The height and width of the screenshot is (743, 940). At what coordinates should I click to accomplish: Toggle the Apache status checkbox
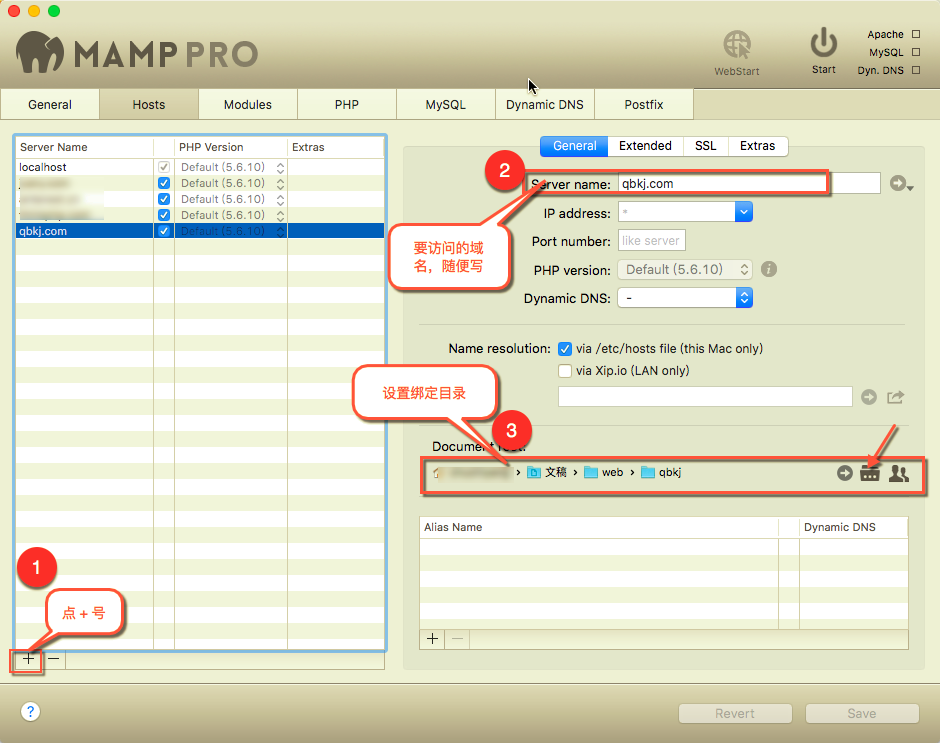pos(916,34)
